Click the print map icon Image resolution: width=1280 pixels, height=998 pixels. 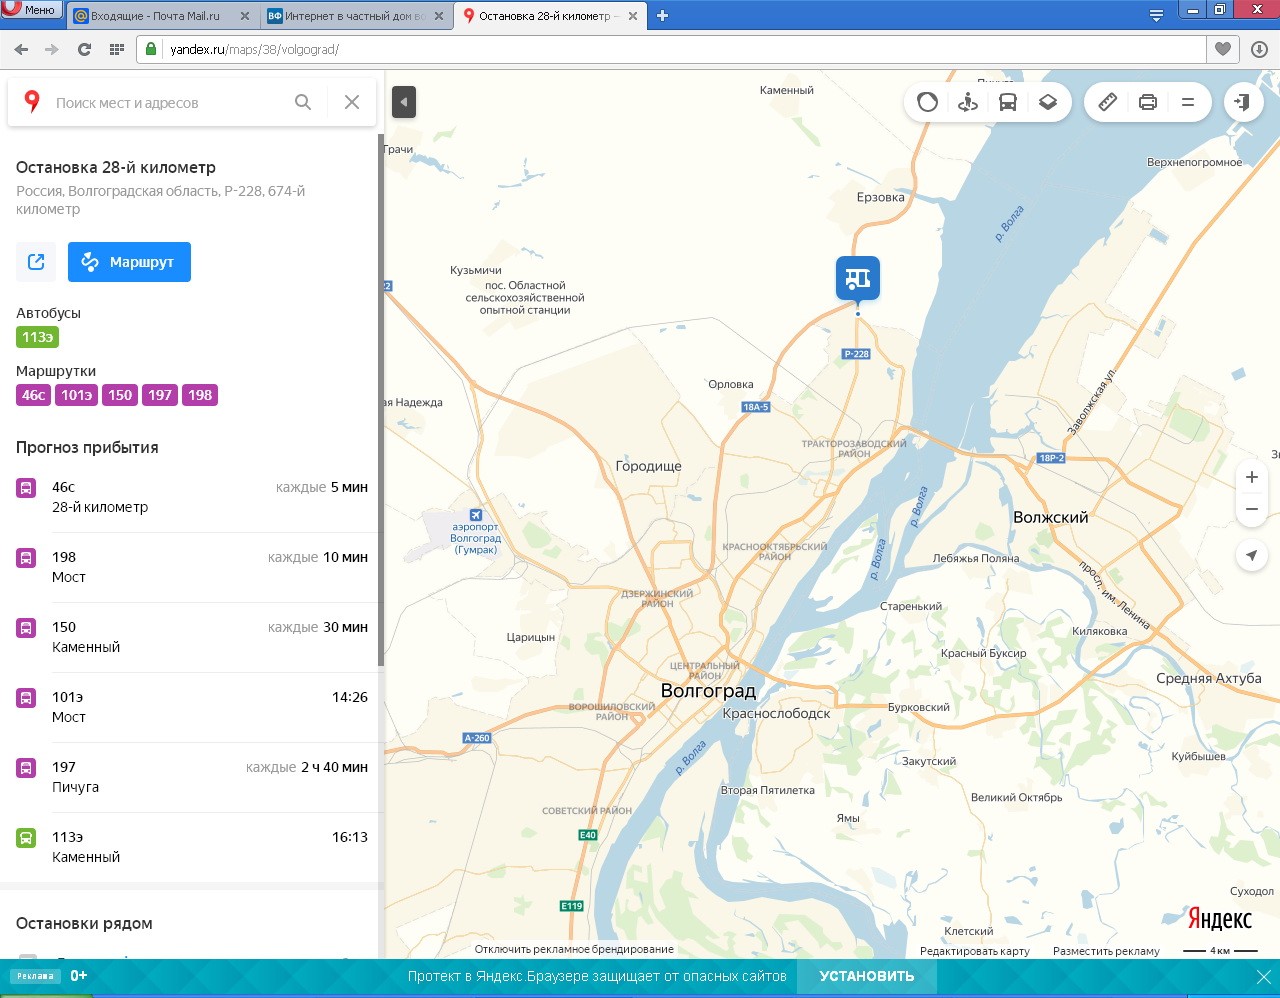(x=1148, y=102)
